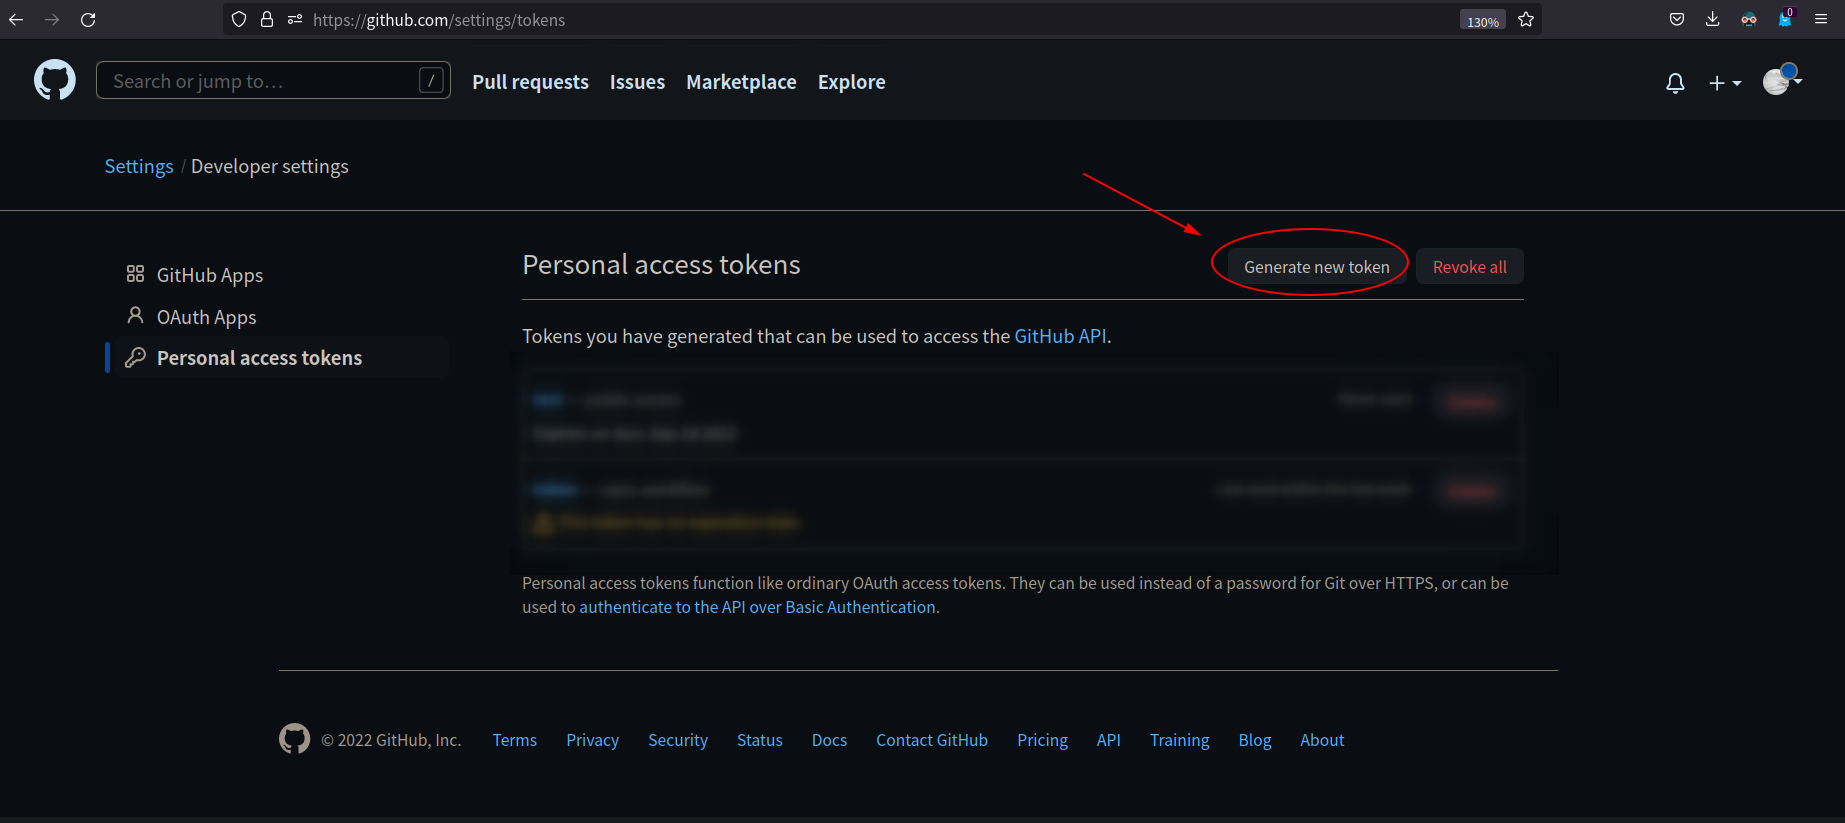Click the forward navigation arrow
1845x823 pixels.
[52, 19]
